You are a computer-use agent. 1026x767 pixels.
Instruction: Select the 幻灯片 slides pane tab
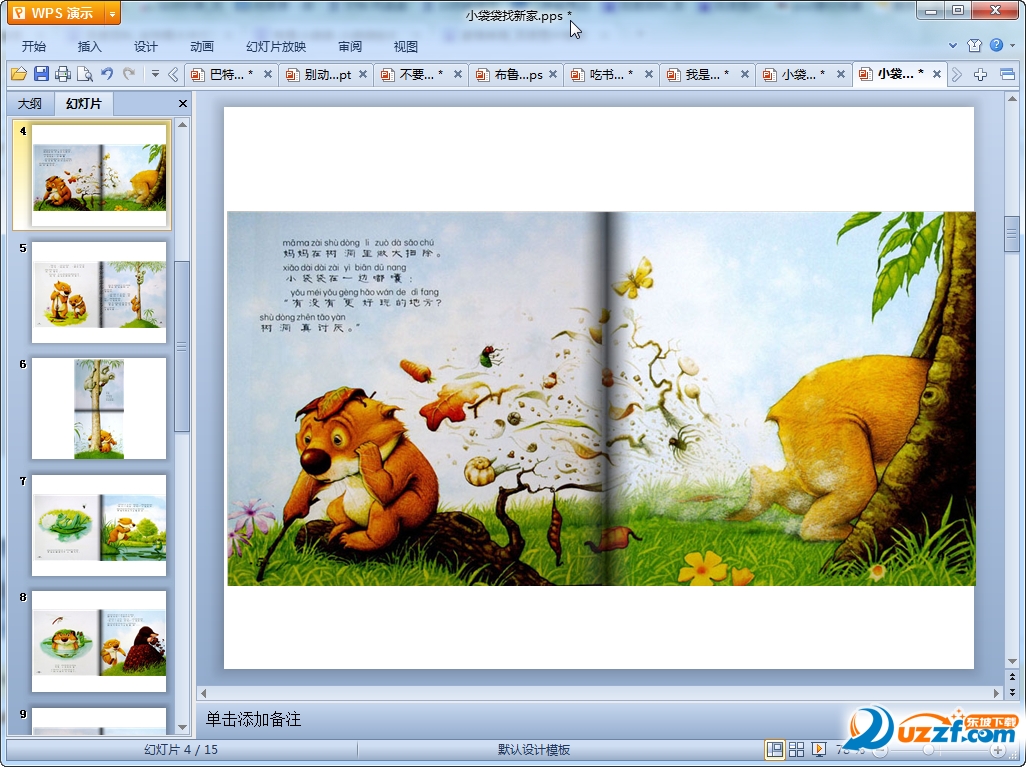(x=84, y=103)
